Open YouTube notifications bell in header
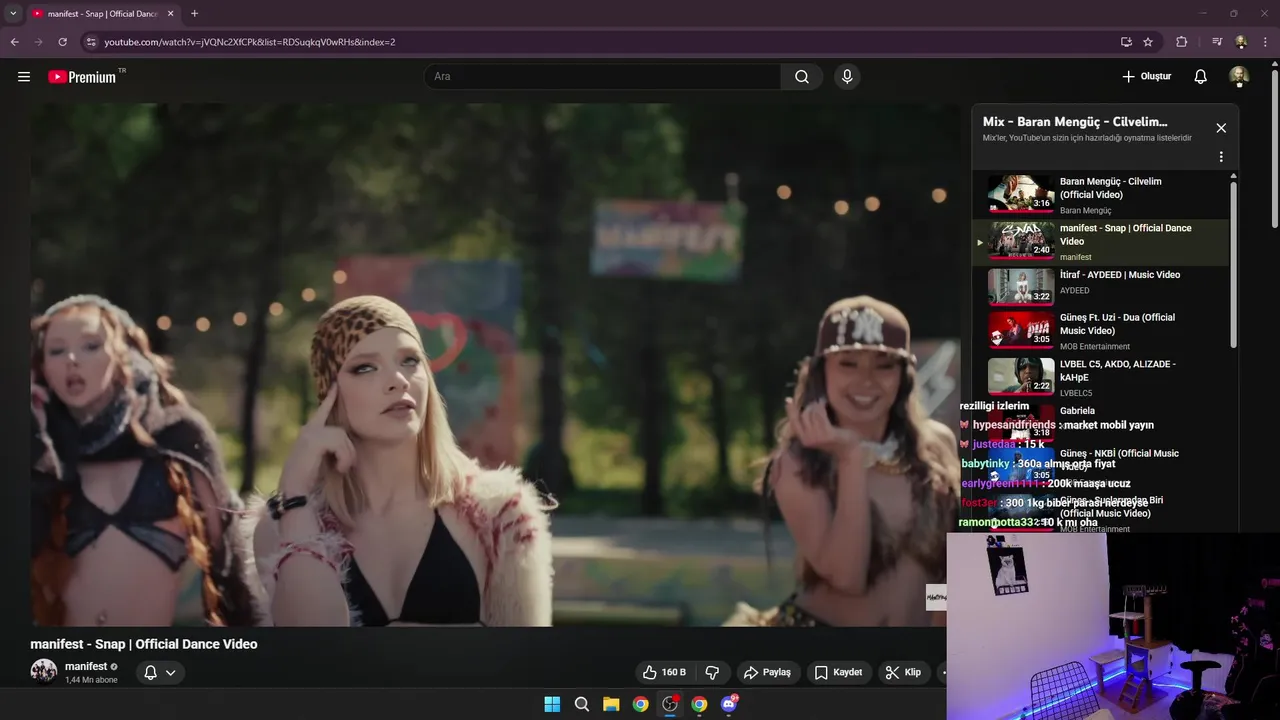1280x720 pixels. click(x=1201, y=77)
